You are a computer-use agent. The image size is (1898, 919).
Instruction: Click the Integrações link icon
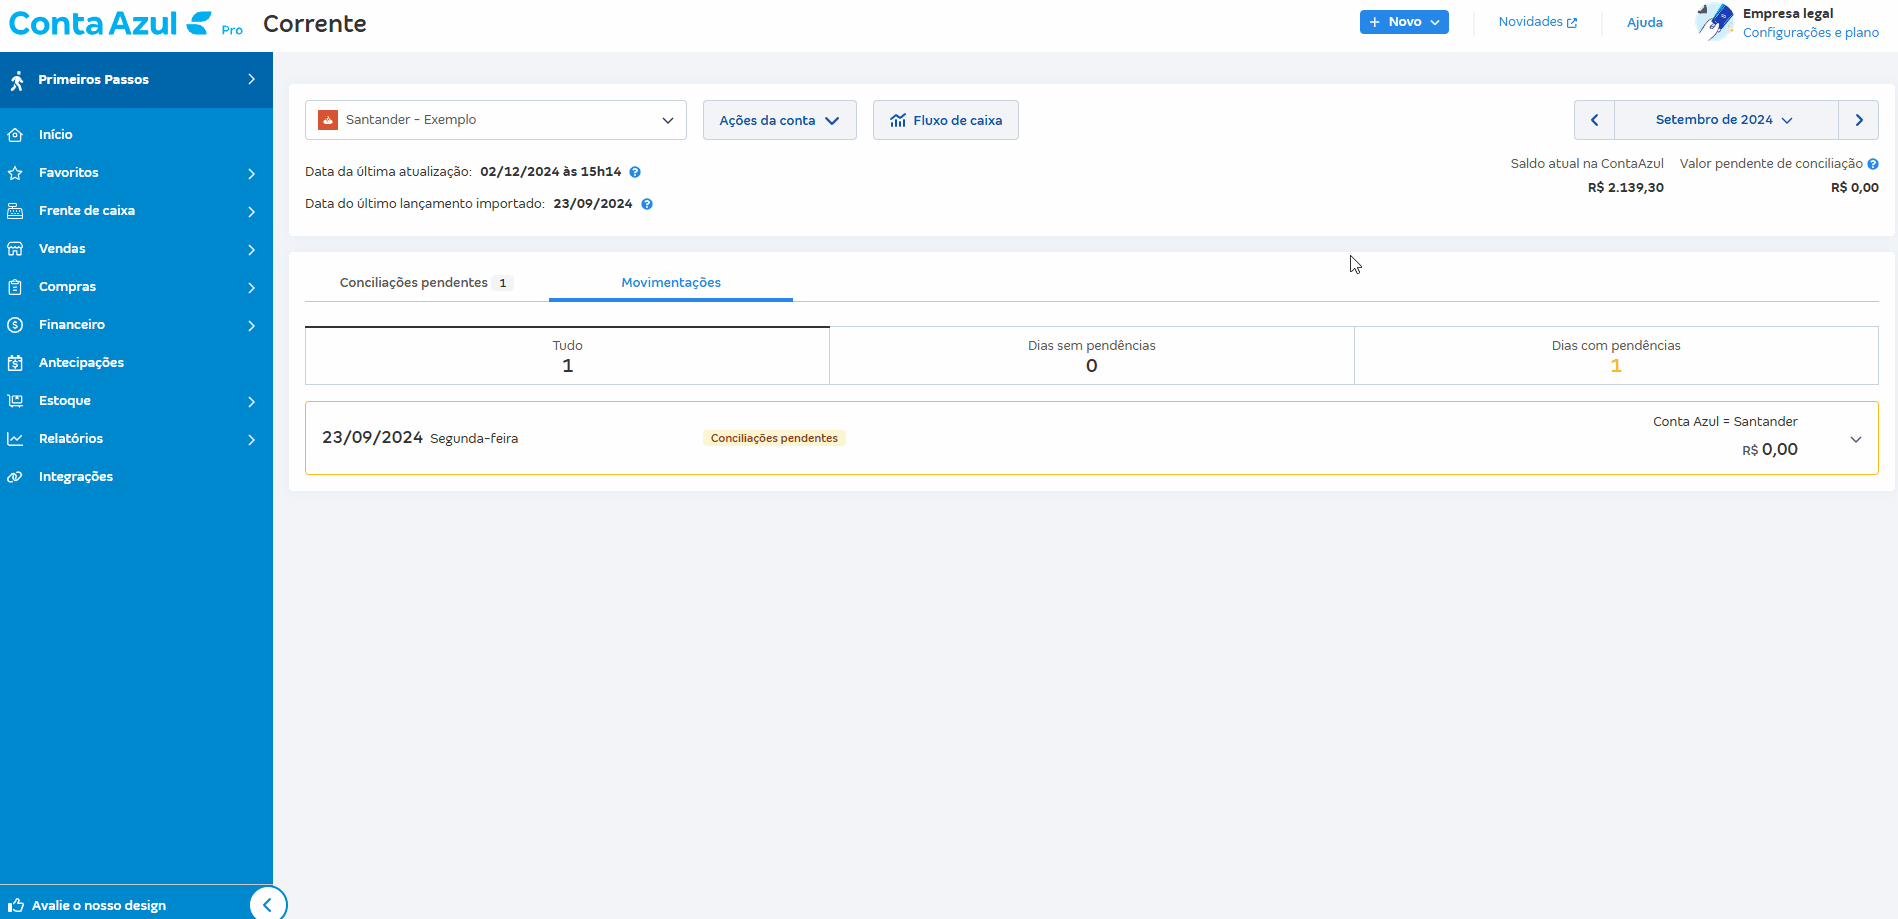coord(15,477)
